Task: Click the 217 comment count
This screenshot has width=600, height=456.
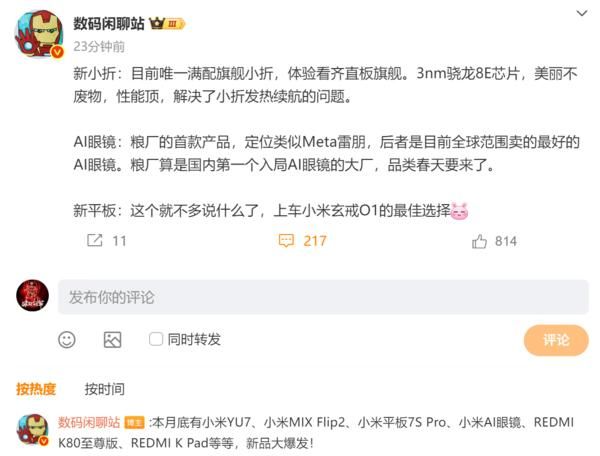Action: click(315, 241)
